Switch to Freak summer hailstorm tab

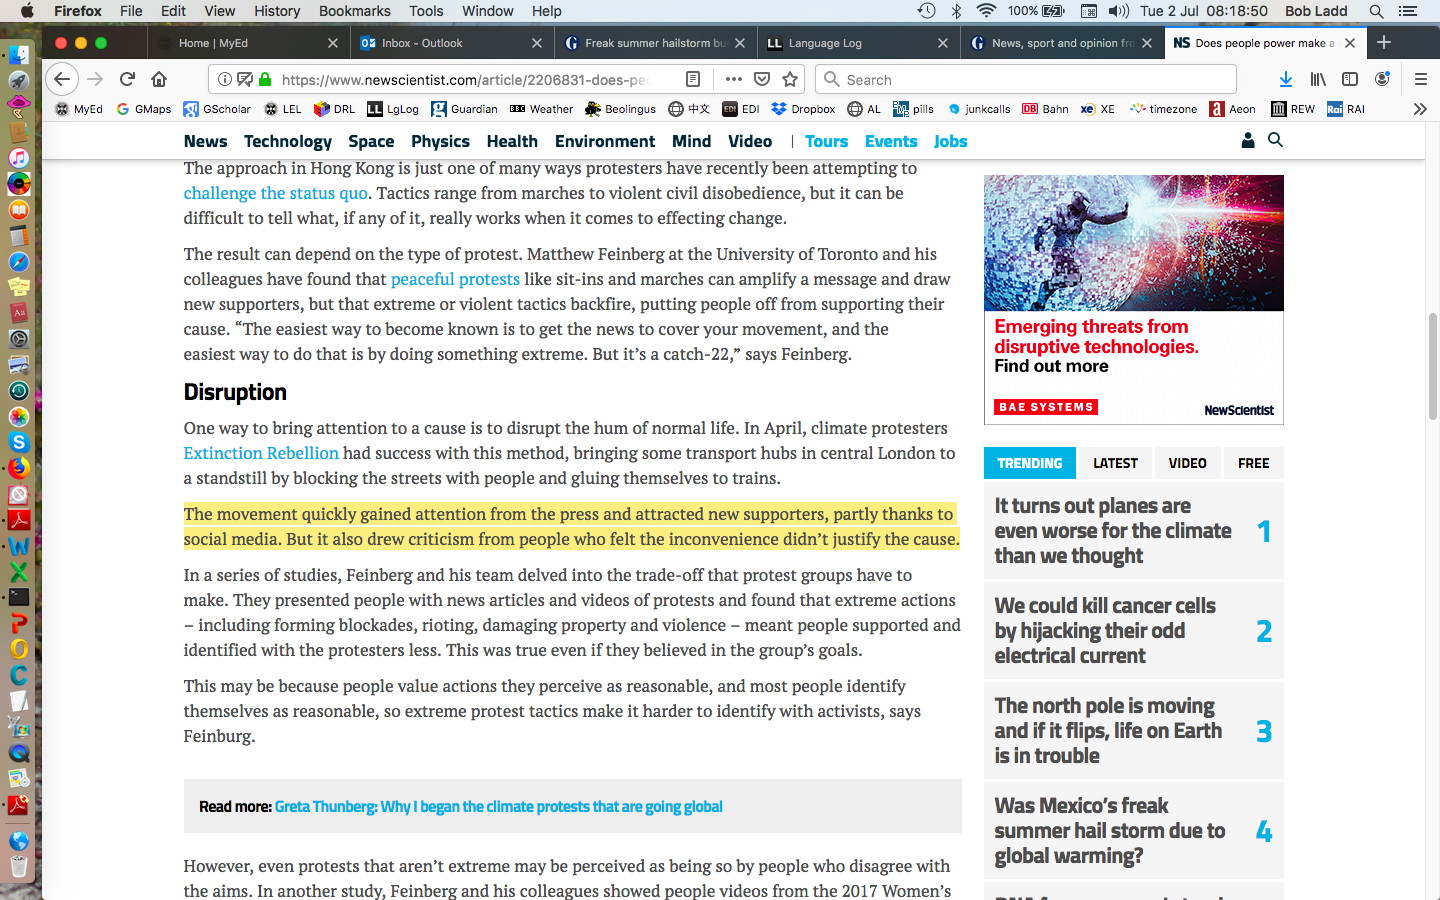(655, 43)
